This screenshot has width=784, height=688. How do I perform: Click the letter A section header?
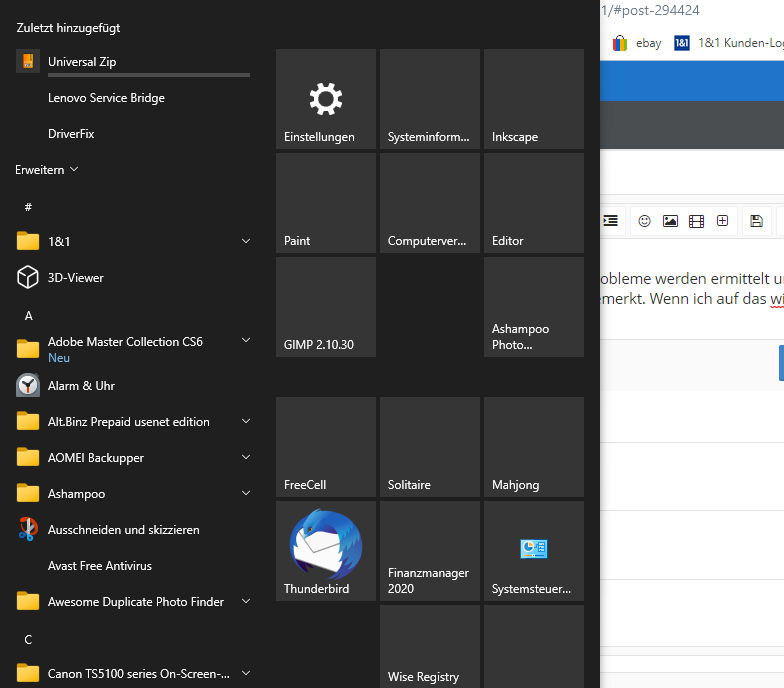[x=28, y=316]
